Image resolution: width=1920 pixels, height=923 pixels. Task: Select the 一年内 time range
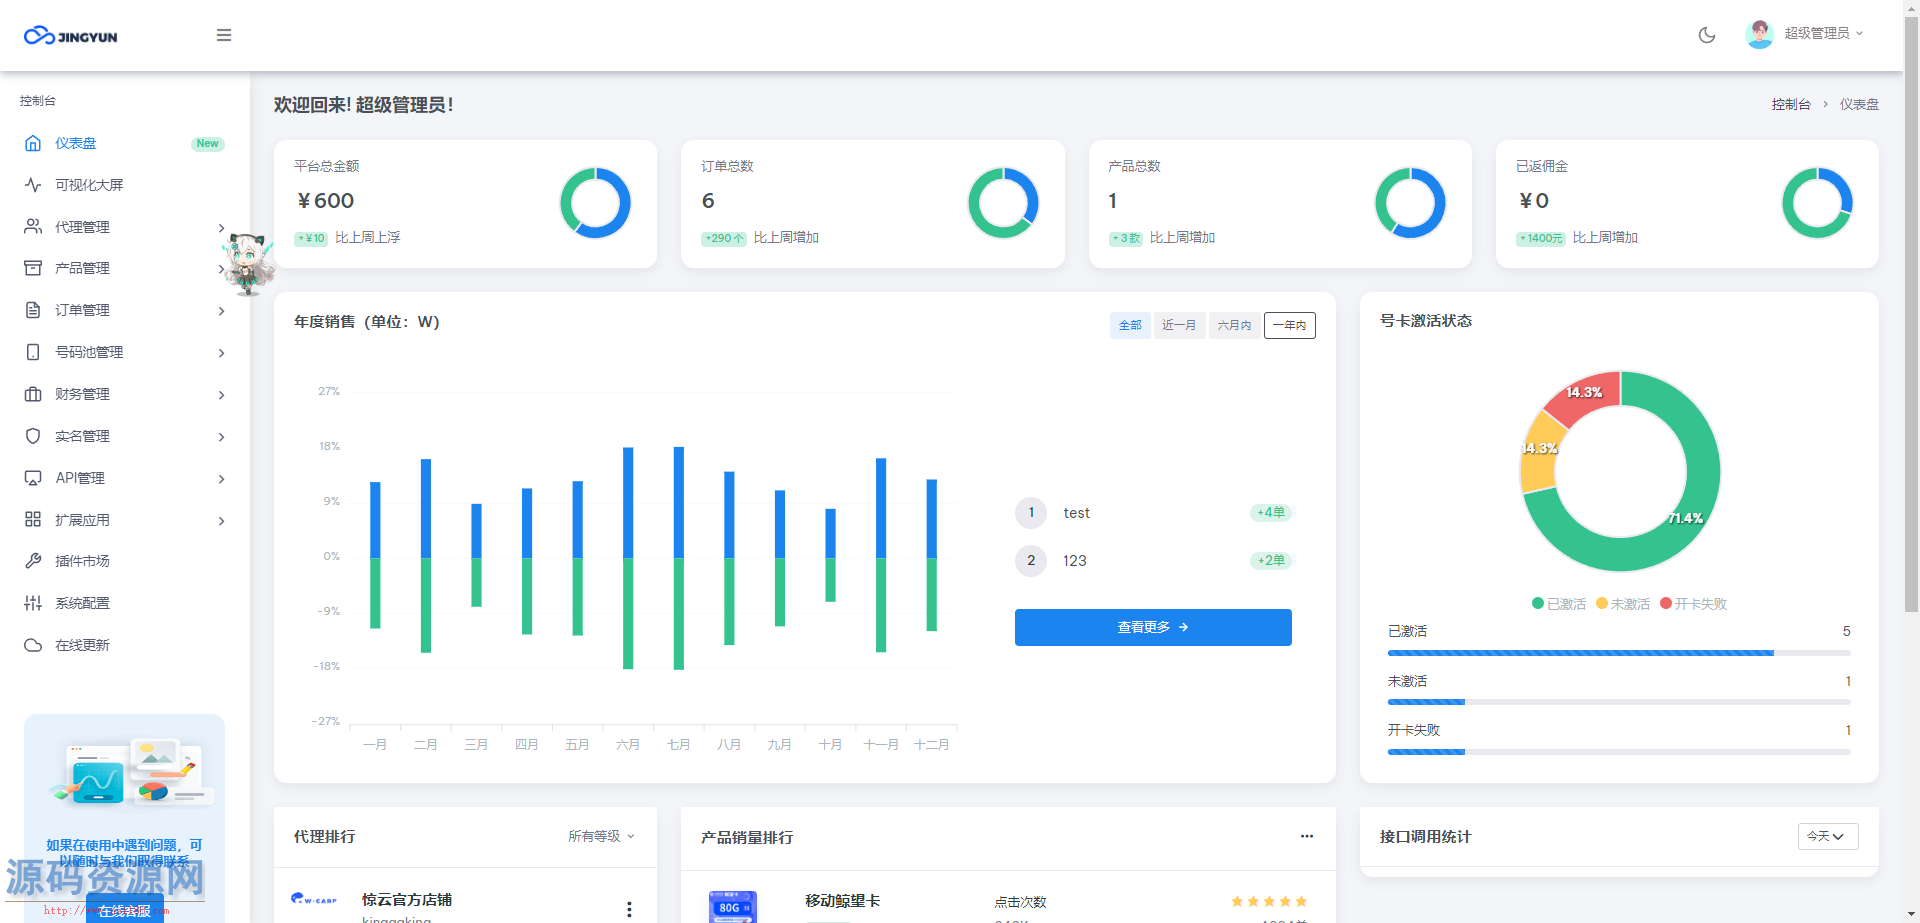pos(1289,326)
